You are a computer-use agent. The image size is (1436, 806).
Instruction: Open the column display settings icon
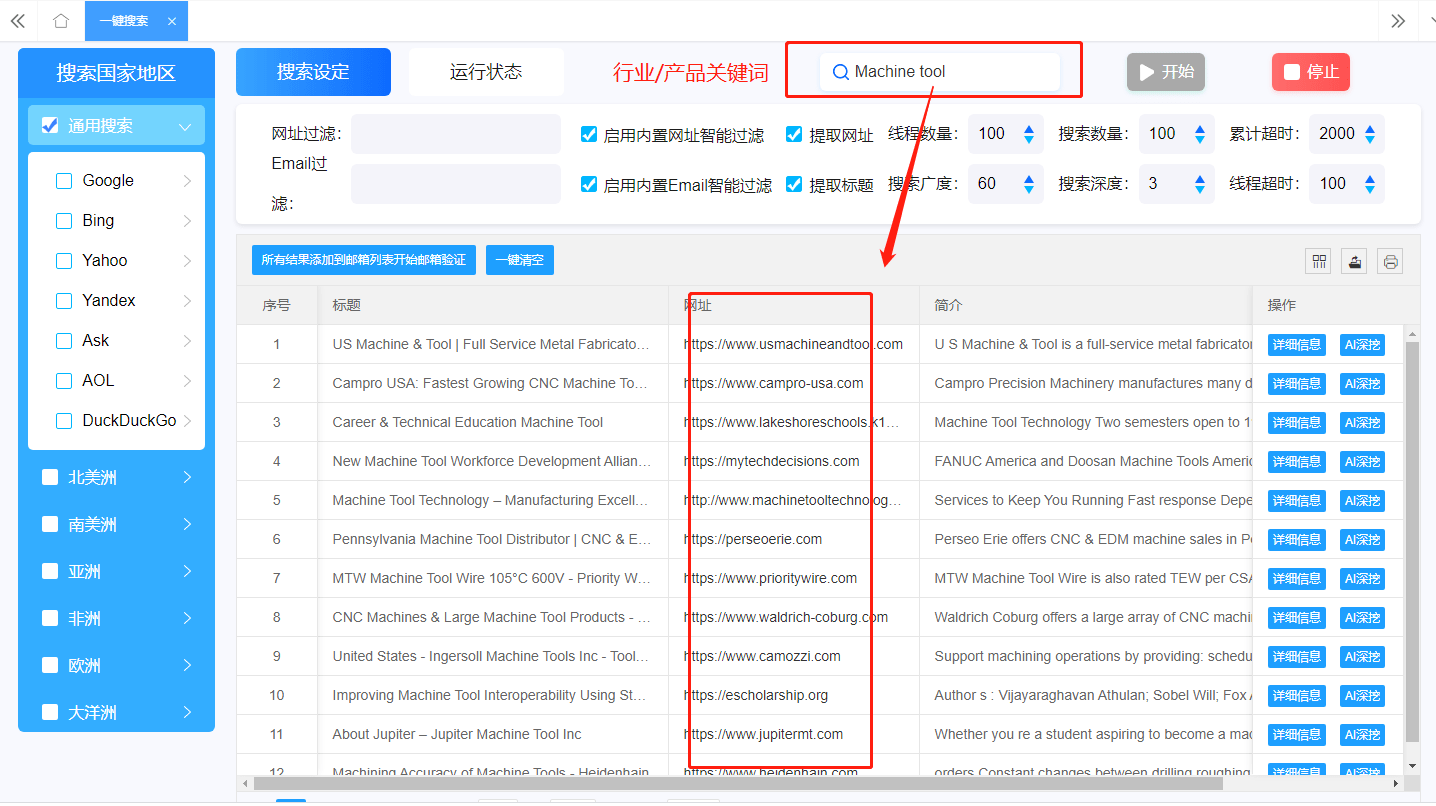(1318, 261)
